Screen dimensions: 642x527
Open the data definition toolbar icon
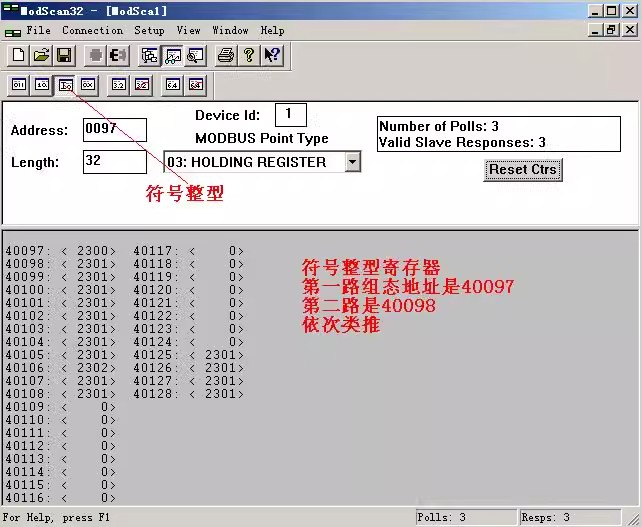(x=149, y=55)
